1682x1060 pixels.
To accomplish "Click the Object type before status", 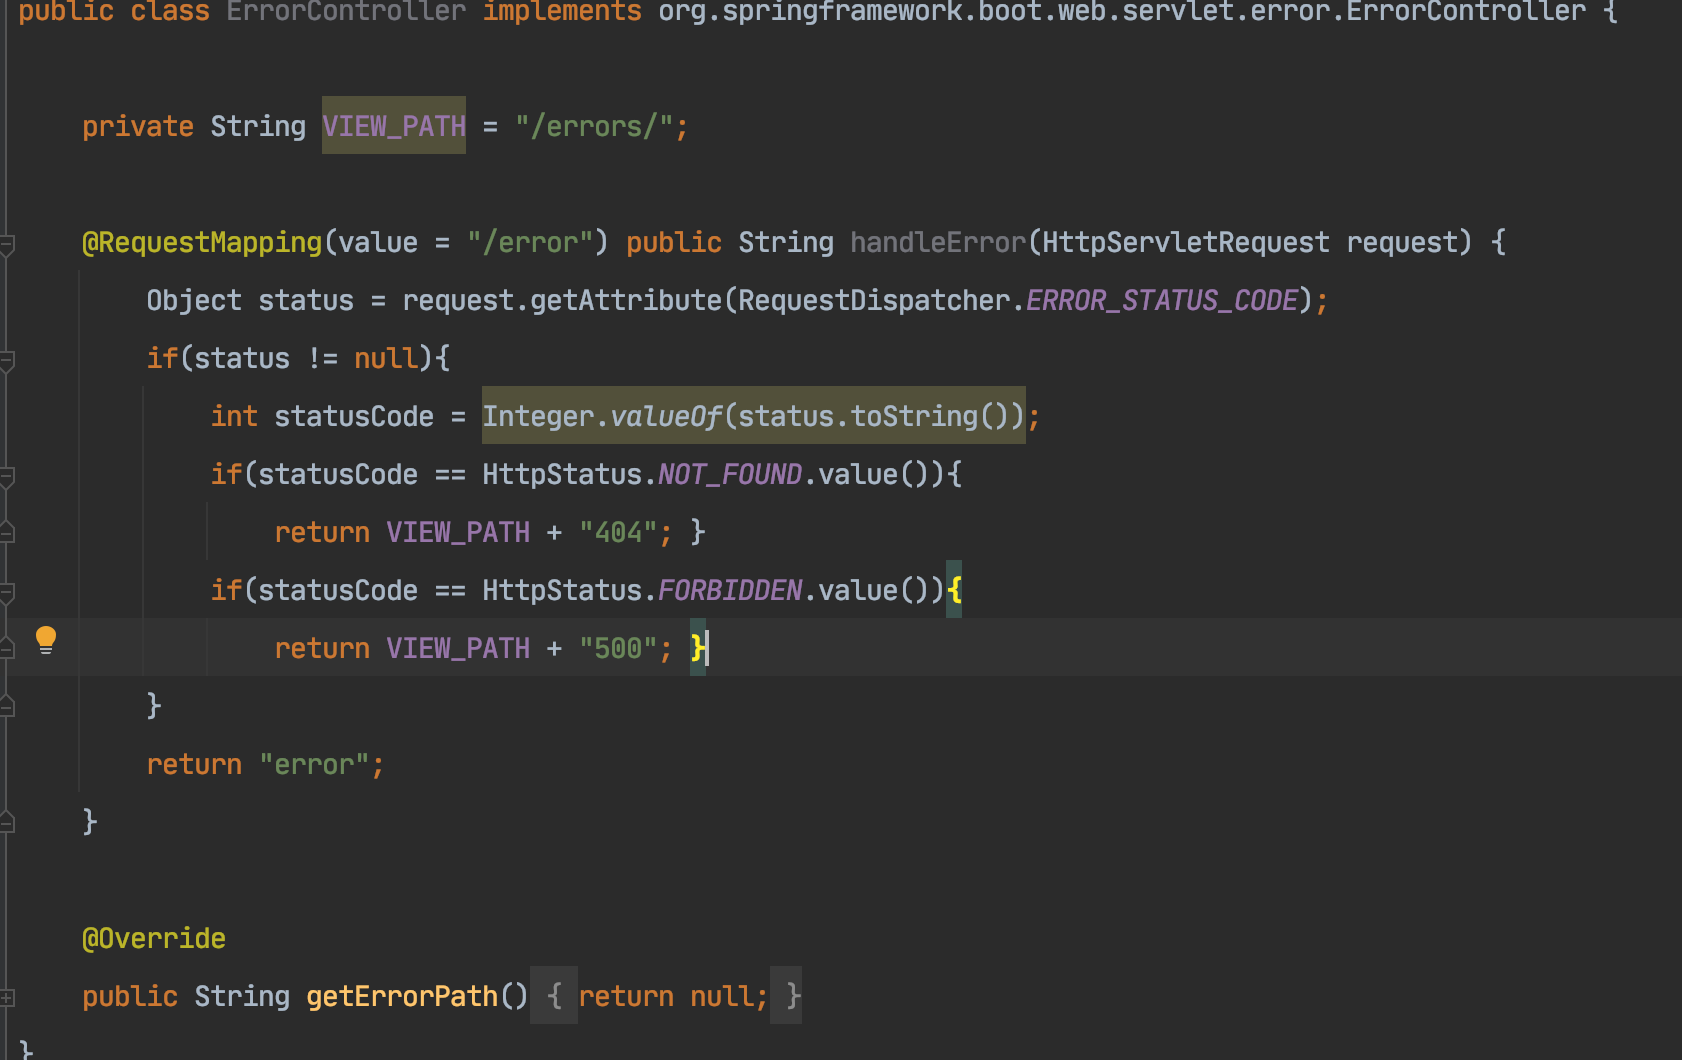I will [194, 300].
